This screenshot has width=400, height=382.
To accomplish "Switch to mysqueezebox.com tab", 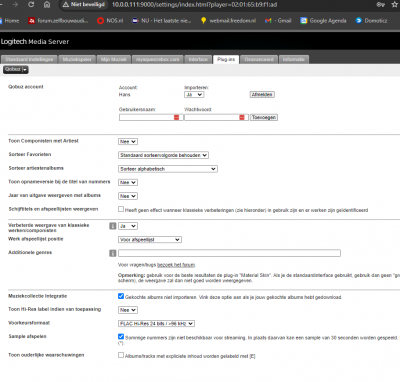I will 158,59.
